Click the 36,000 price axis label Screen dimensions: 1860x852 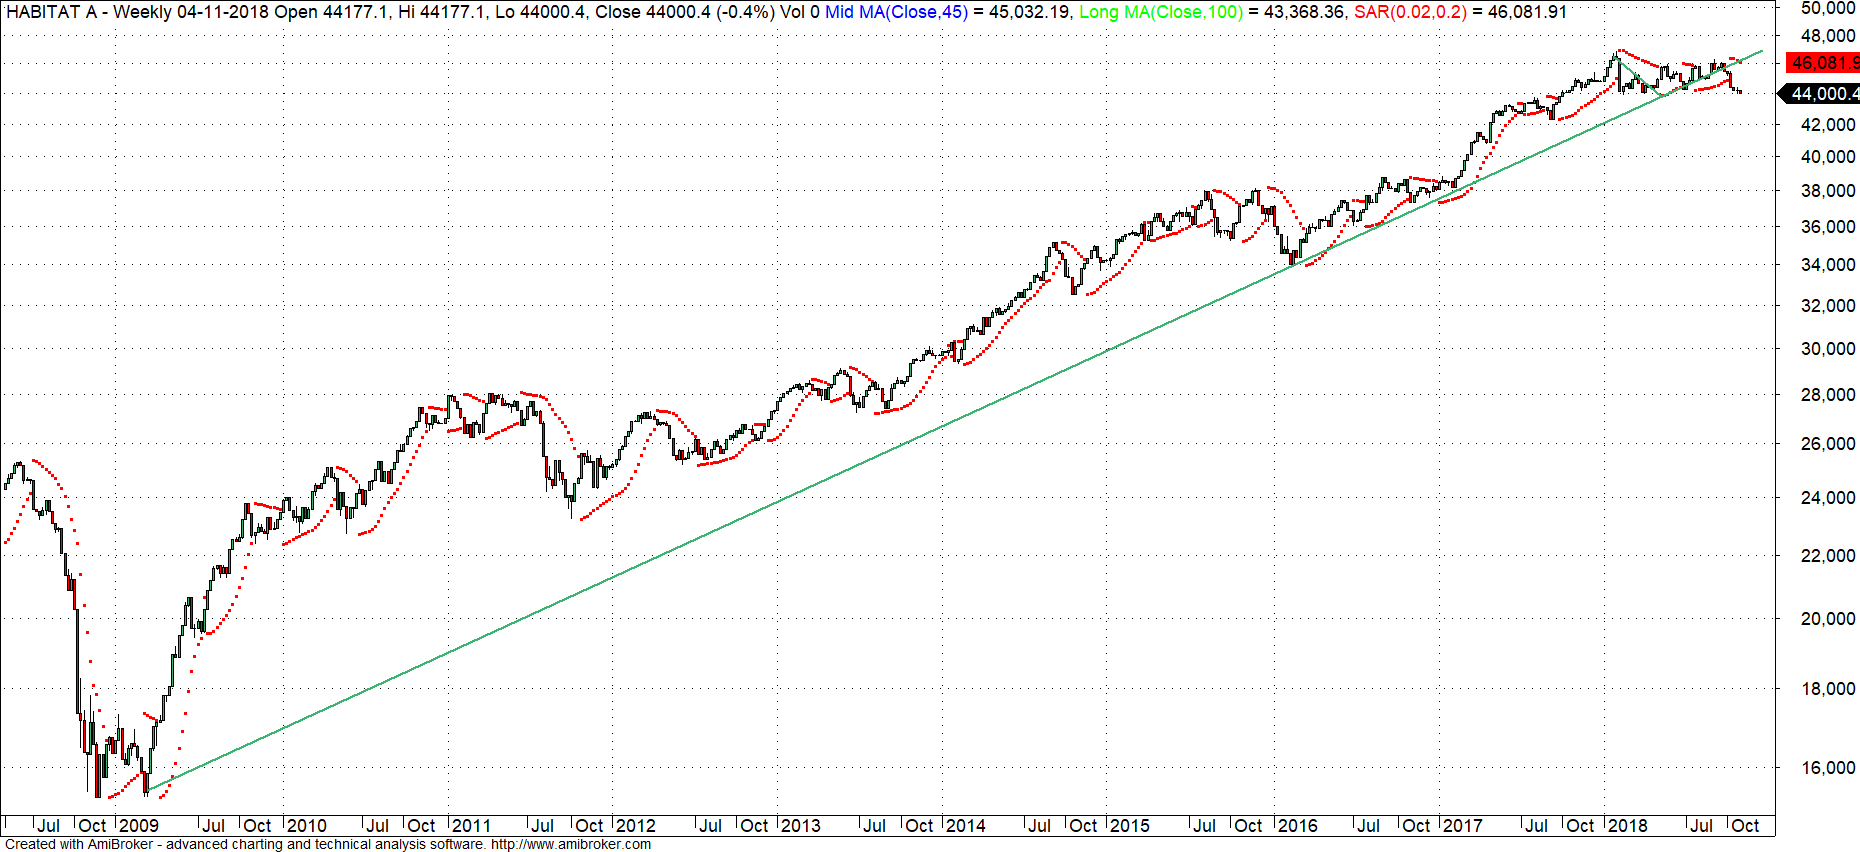1828,227
